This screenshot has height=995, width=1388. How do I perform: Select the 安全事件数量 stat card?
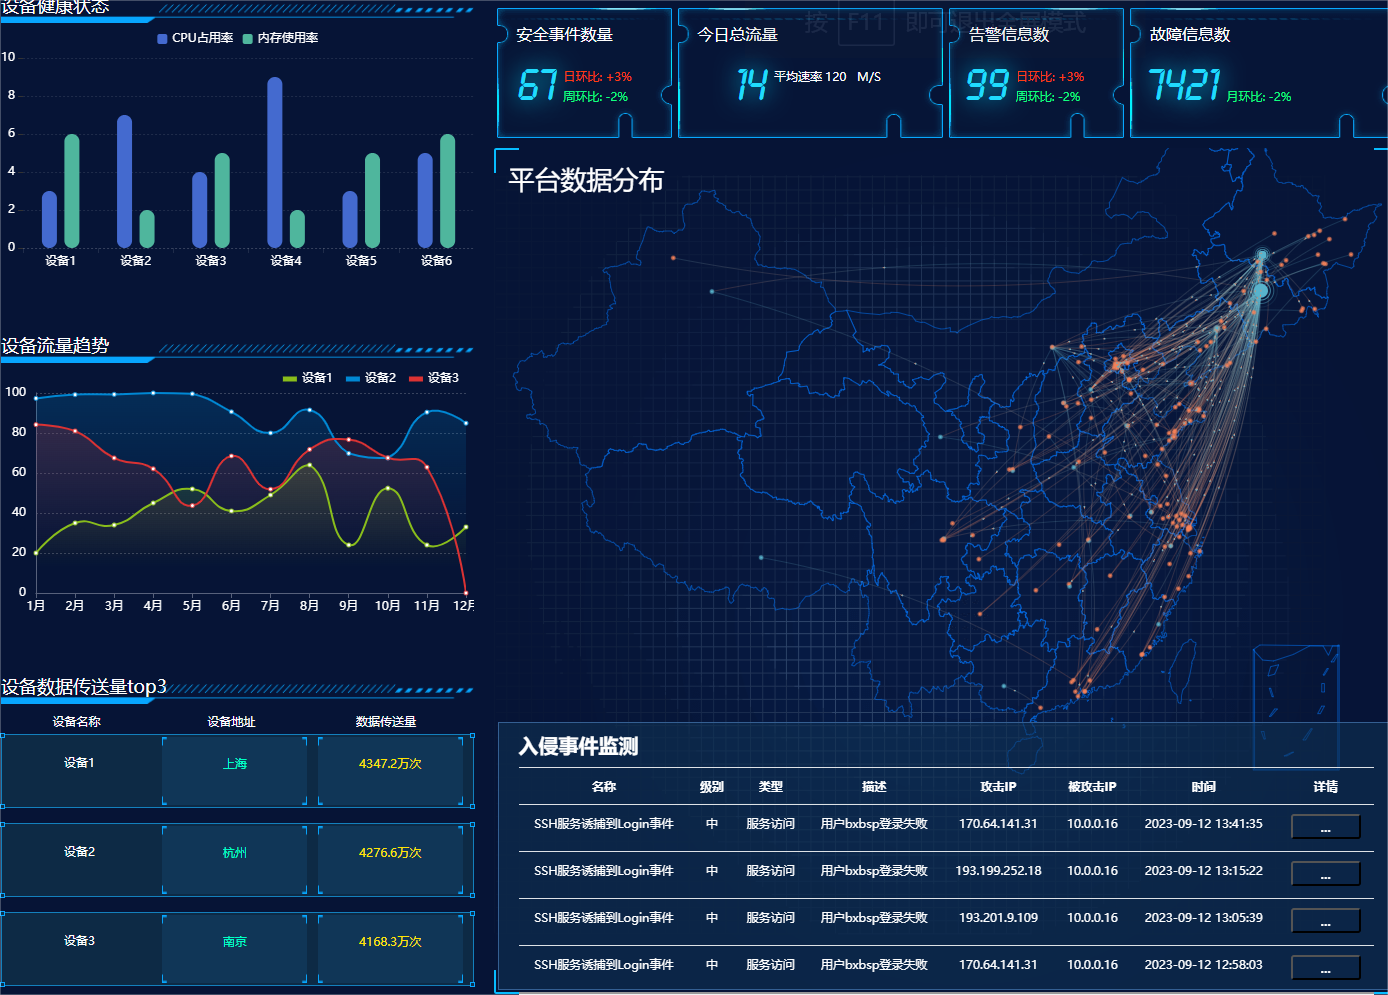[584, 73]
